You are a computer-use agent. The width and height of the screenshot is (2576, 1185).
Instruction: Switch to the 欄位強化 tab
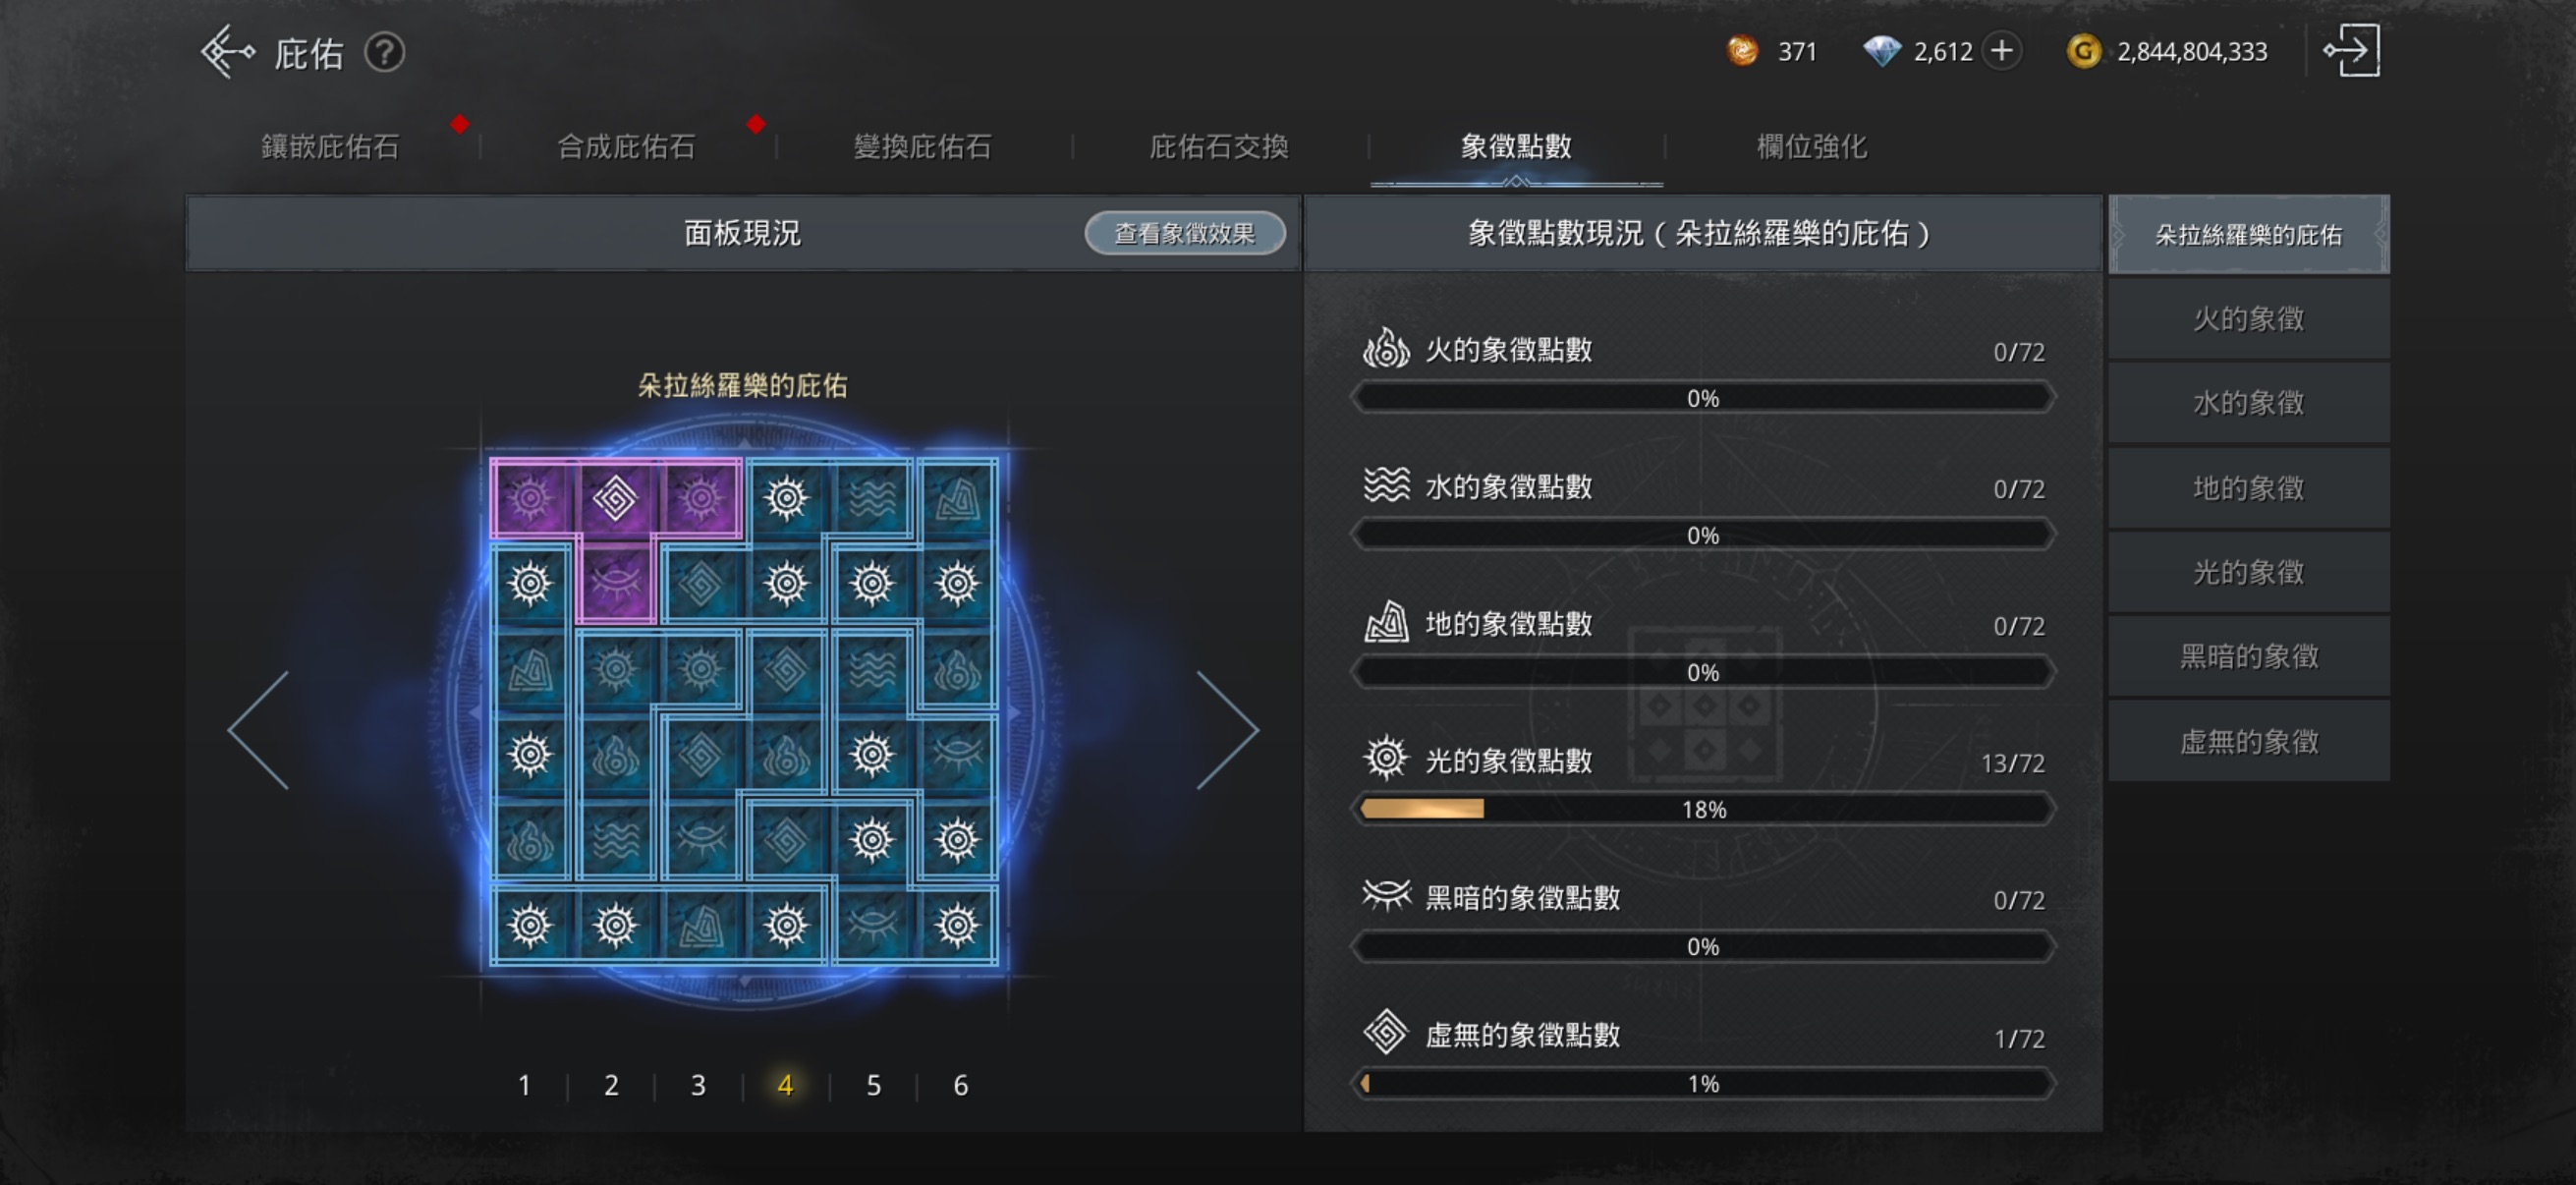[1812, 147]
